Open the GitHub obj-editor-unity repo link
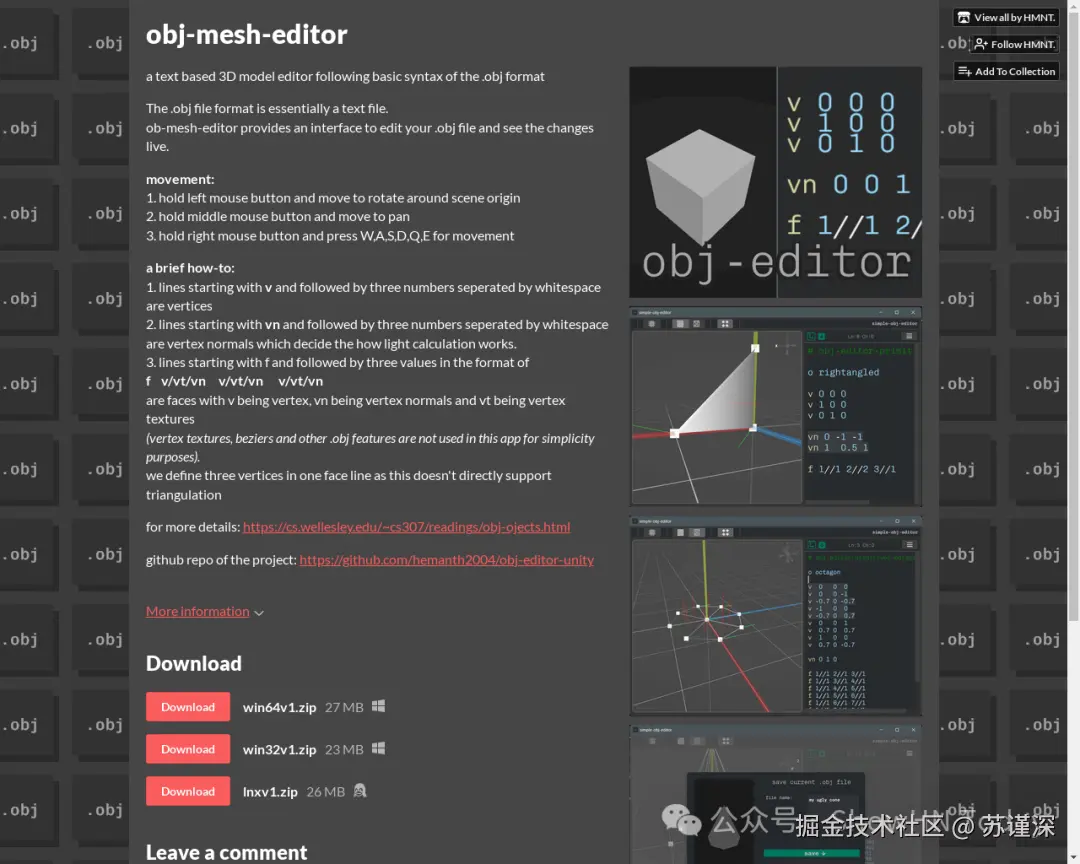The image size is (1080, 864). pos(446,559)
